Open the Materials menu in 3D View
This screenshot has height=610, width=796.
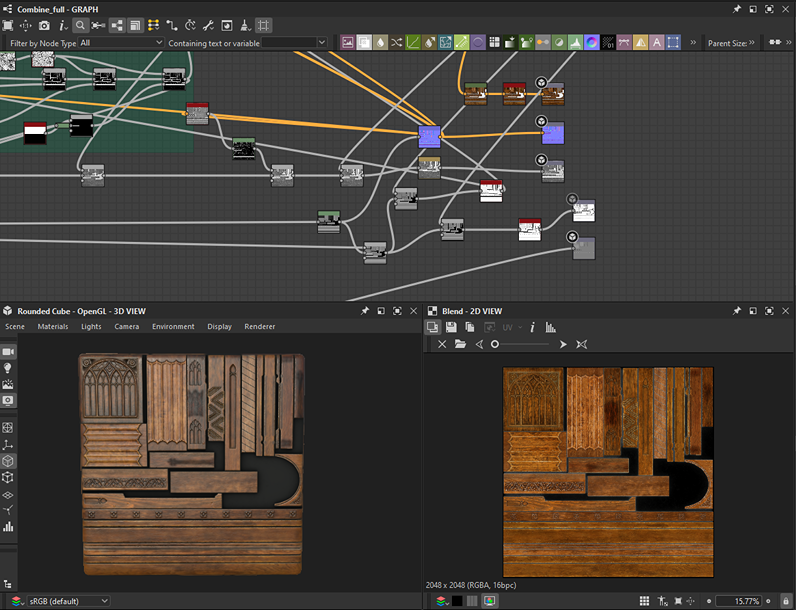(53, 327)
